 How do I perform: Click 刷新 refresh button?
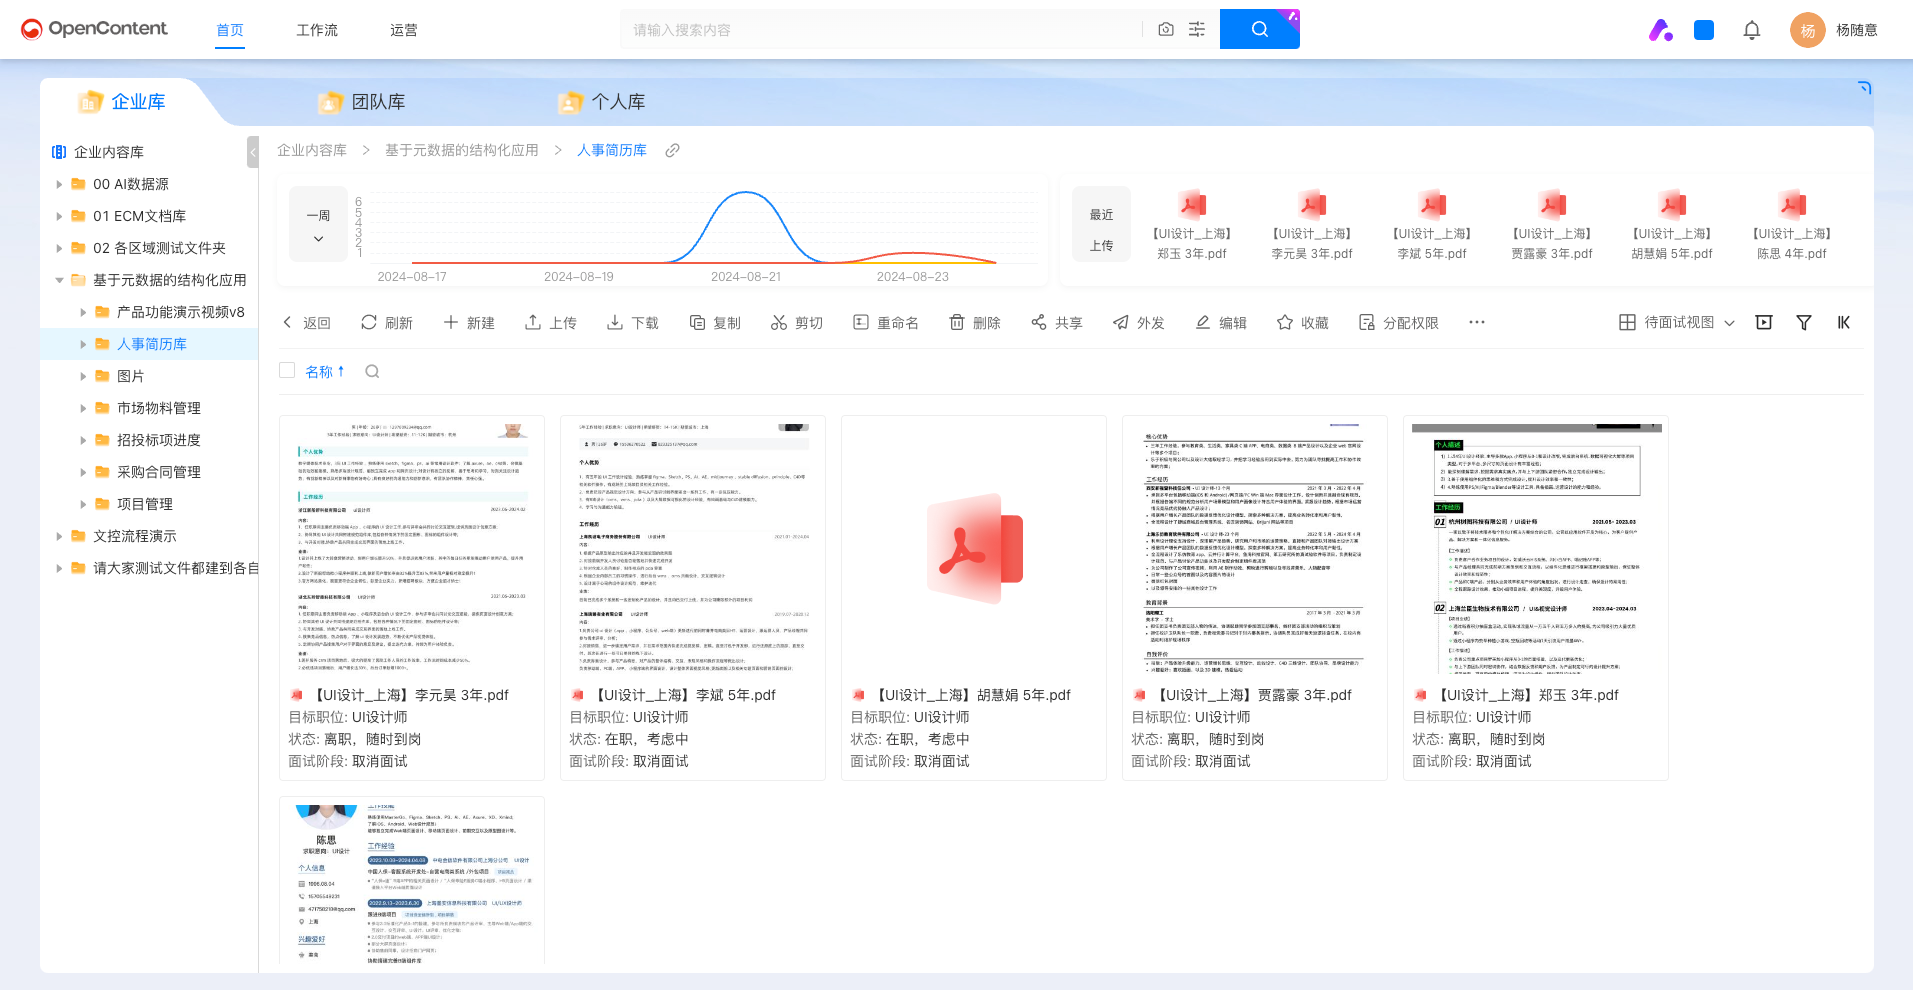pos(387,322)
